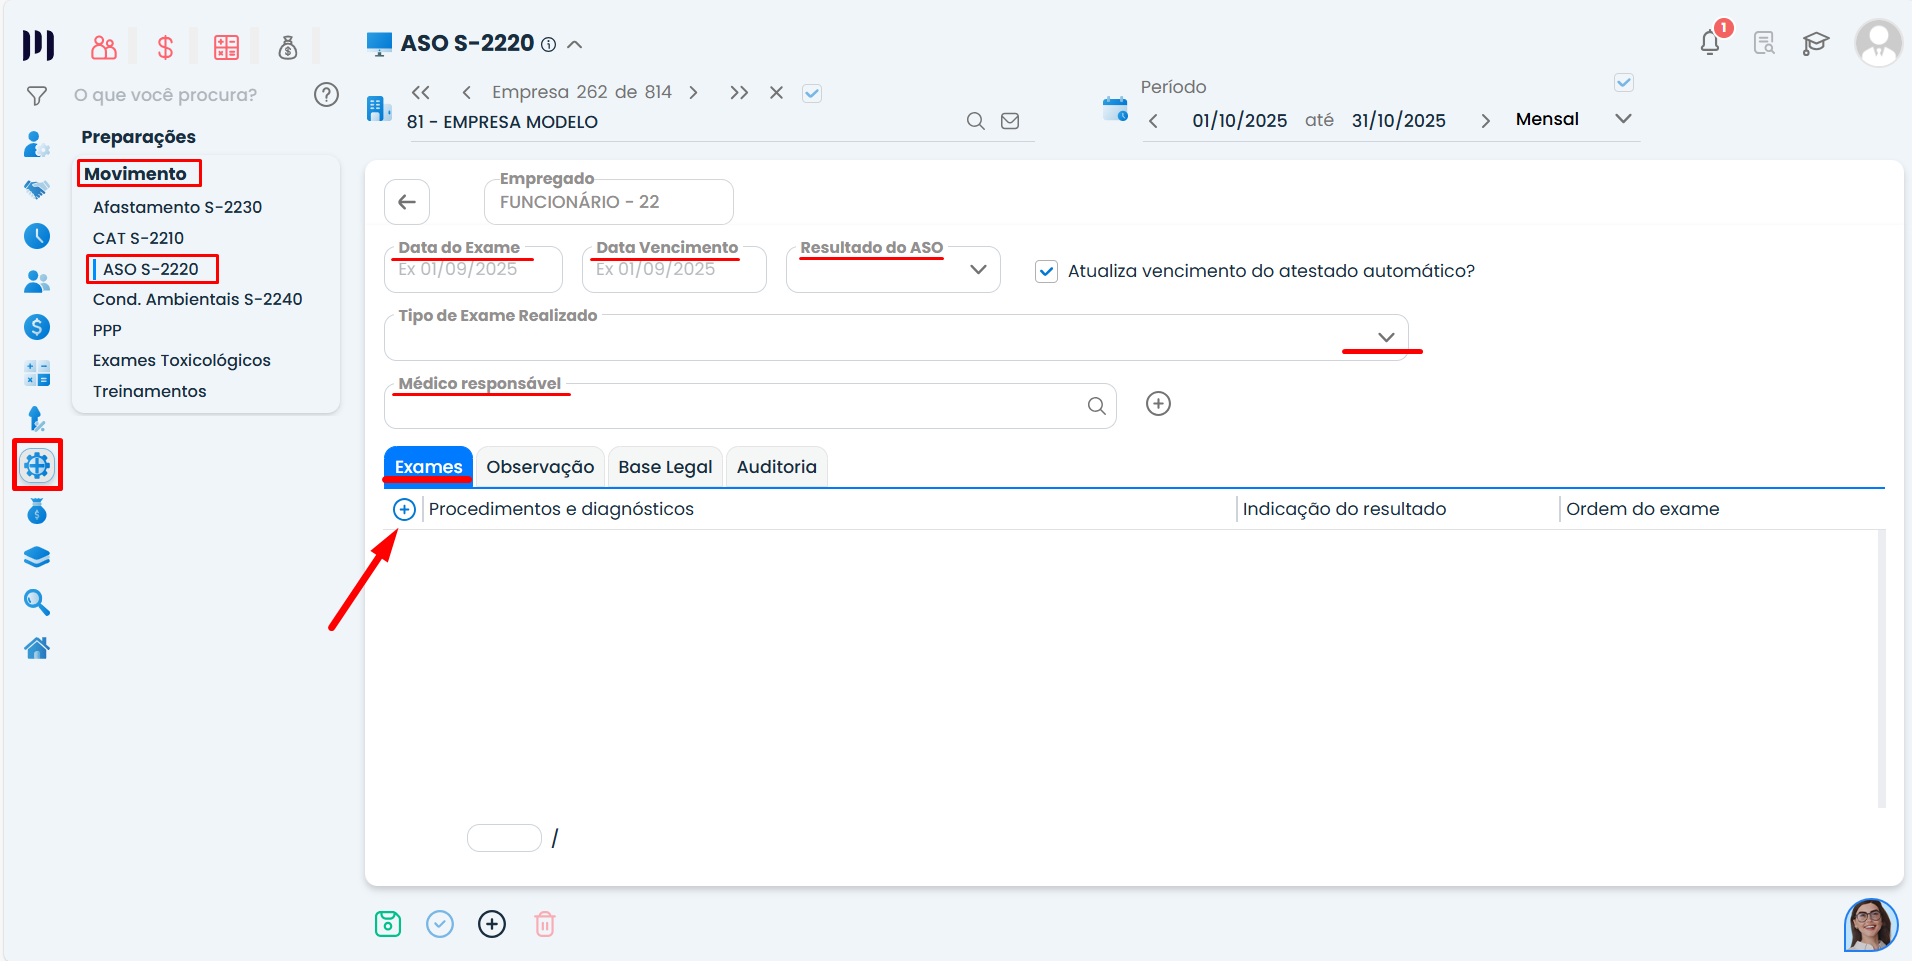Screen dimensions: 1912x961
Task: Switch to the Observação tab
Action: [540, 467]
